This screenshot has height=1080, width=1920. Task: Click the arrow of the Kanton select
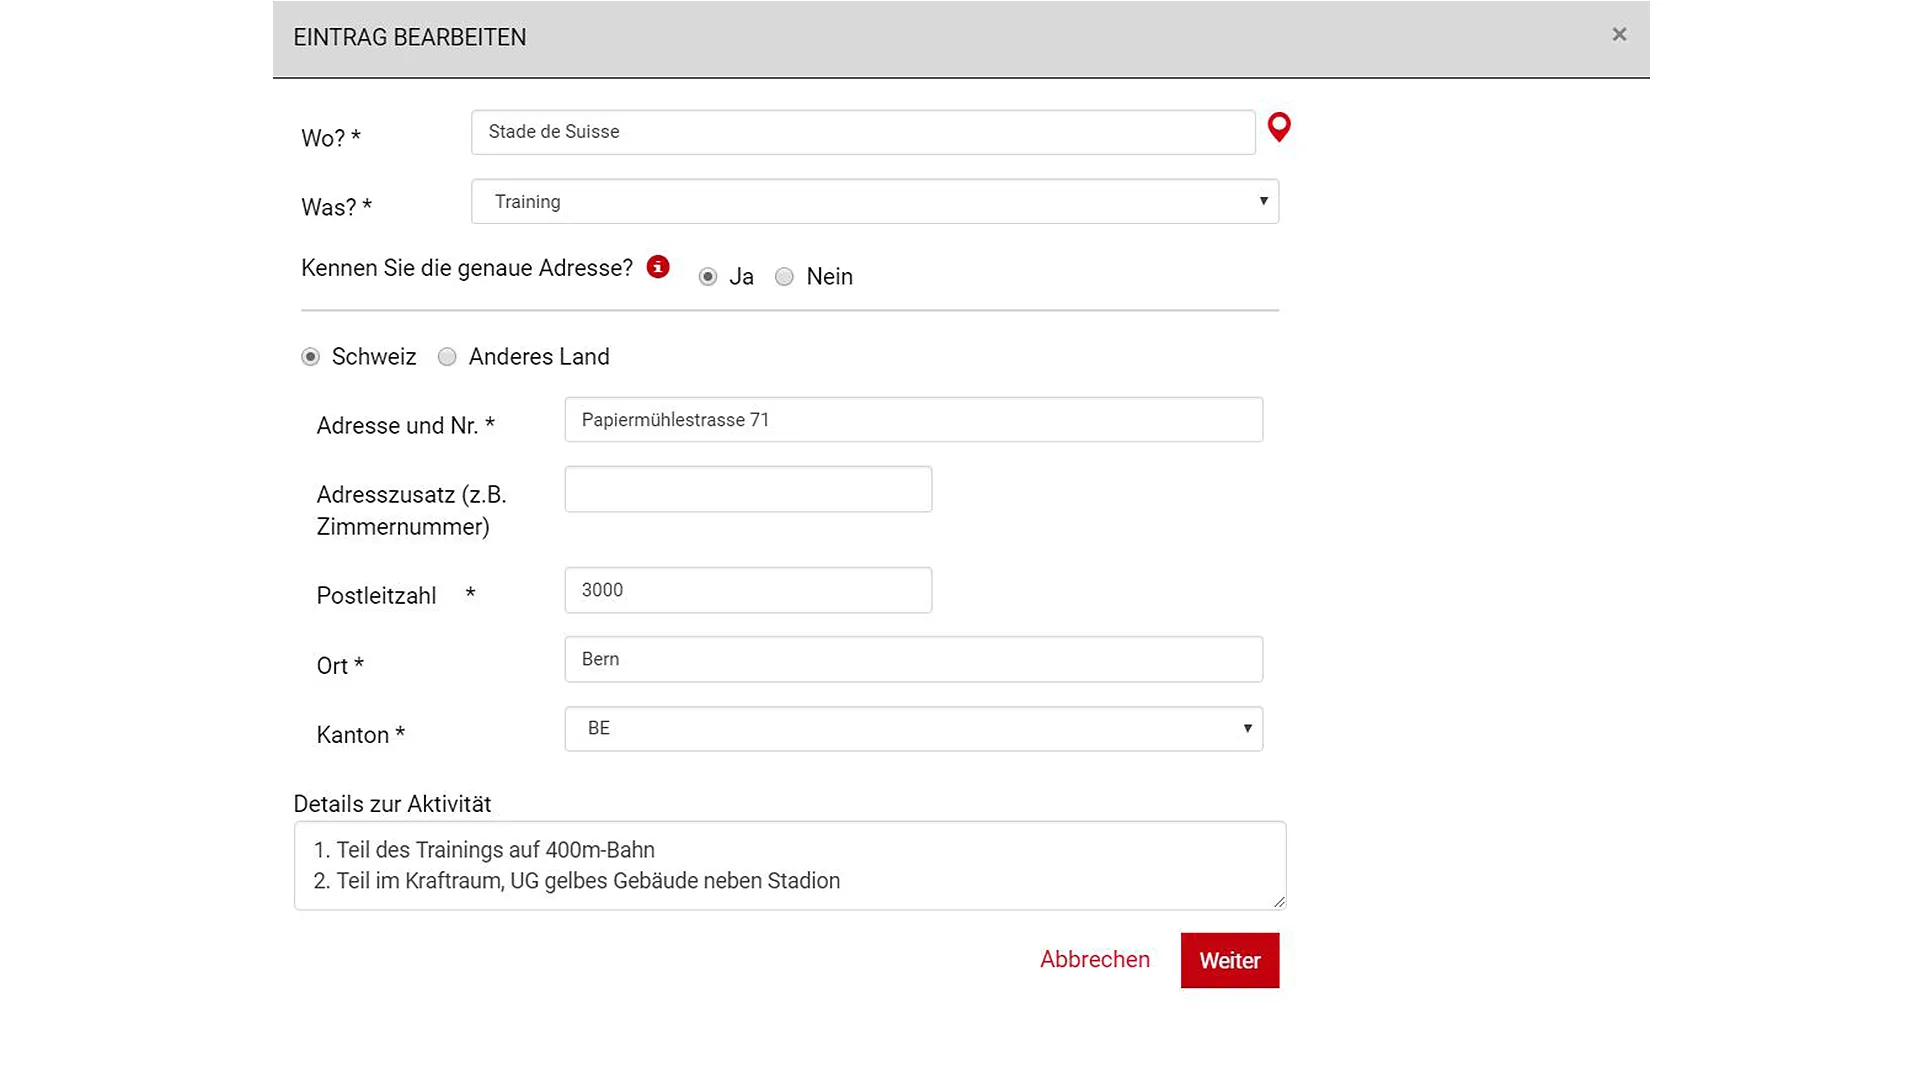[1248, 729]
